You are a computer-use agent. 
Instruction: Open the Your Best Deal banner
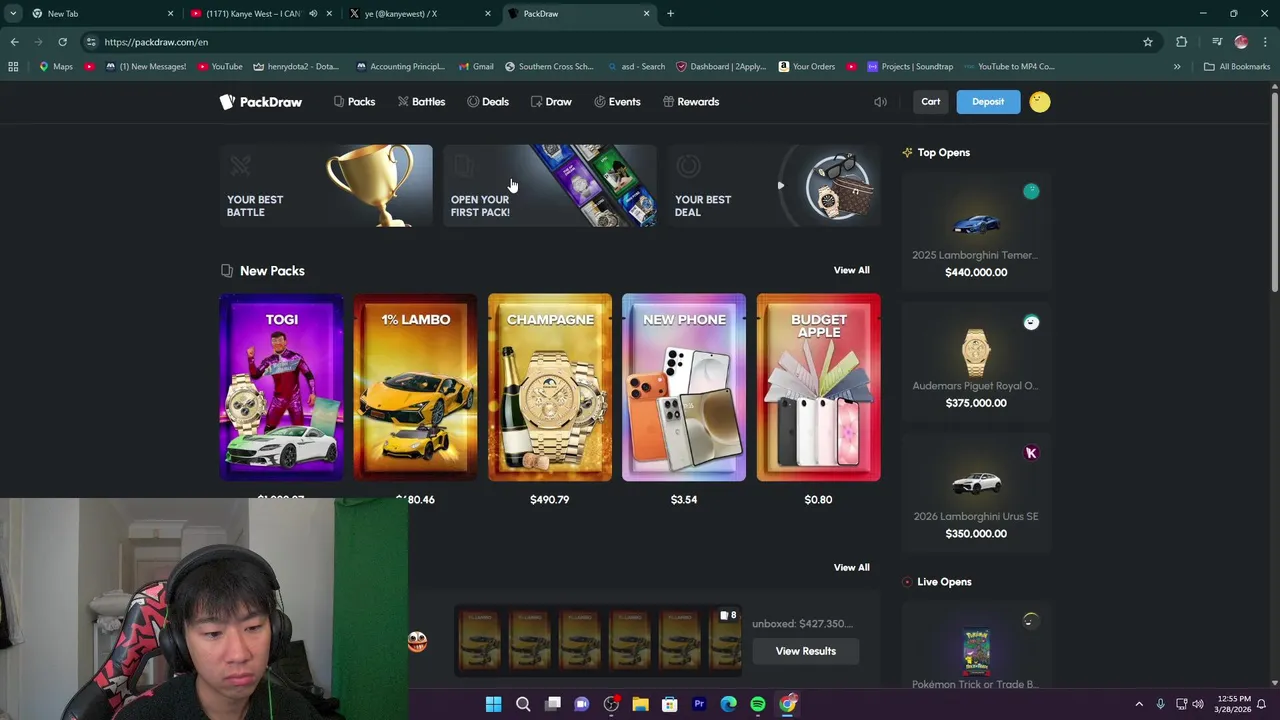tap(774, 186)
